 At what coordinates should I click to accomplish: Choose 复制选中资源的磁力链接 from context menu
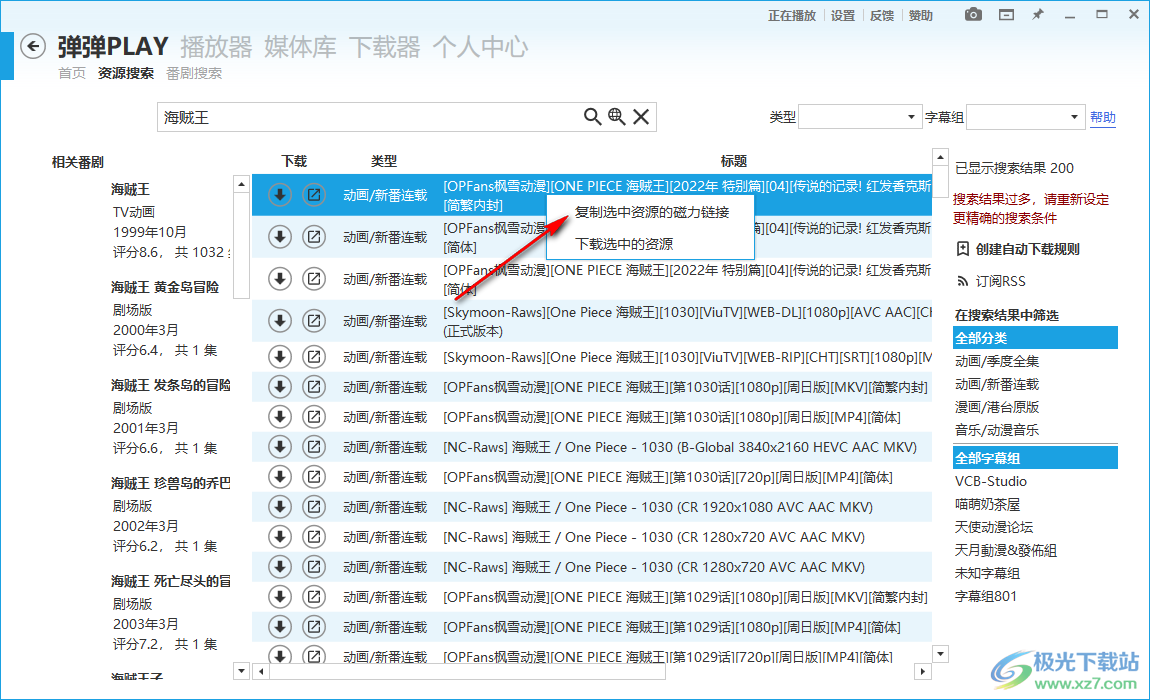pyautogui.click(x=651, y=213)
